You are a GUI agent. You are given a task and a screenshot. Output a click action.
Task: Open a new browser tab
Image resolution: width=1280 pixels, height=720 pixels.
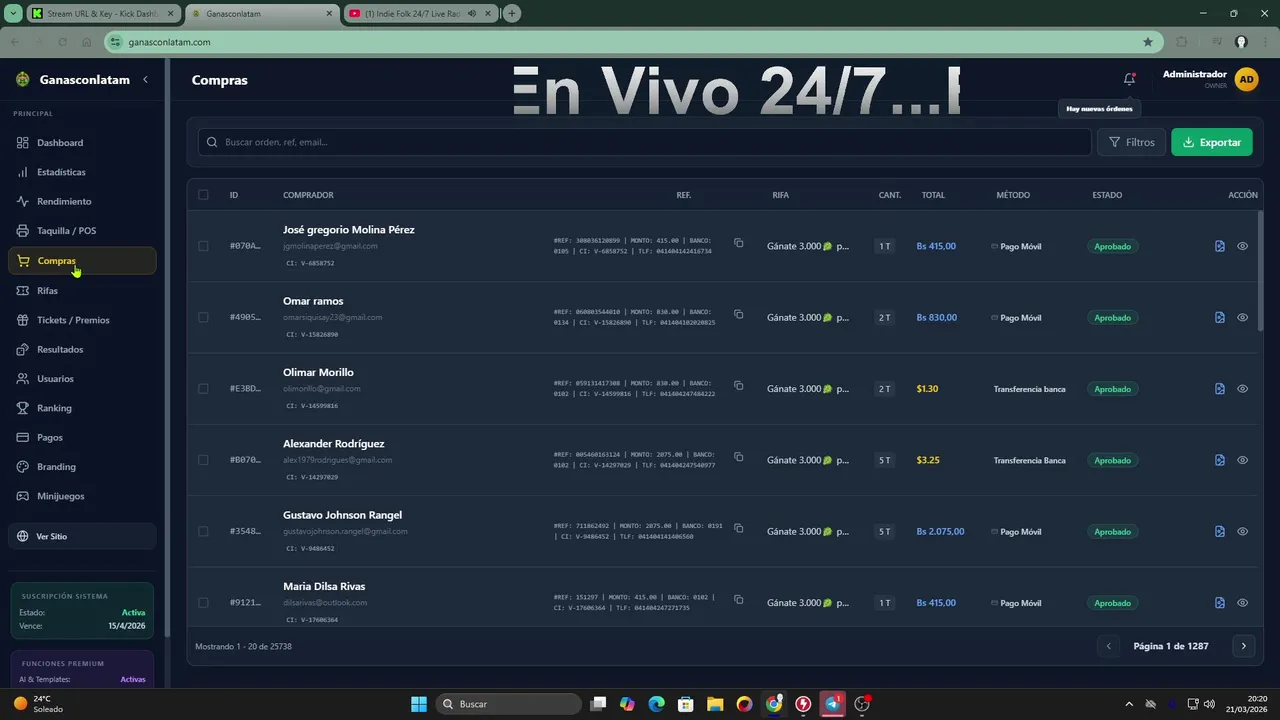coord(512,13)
